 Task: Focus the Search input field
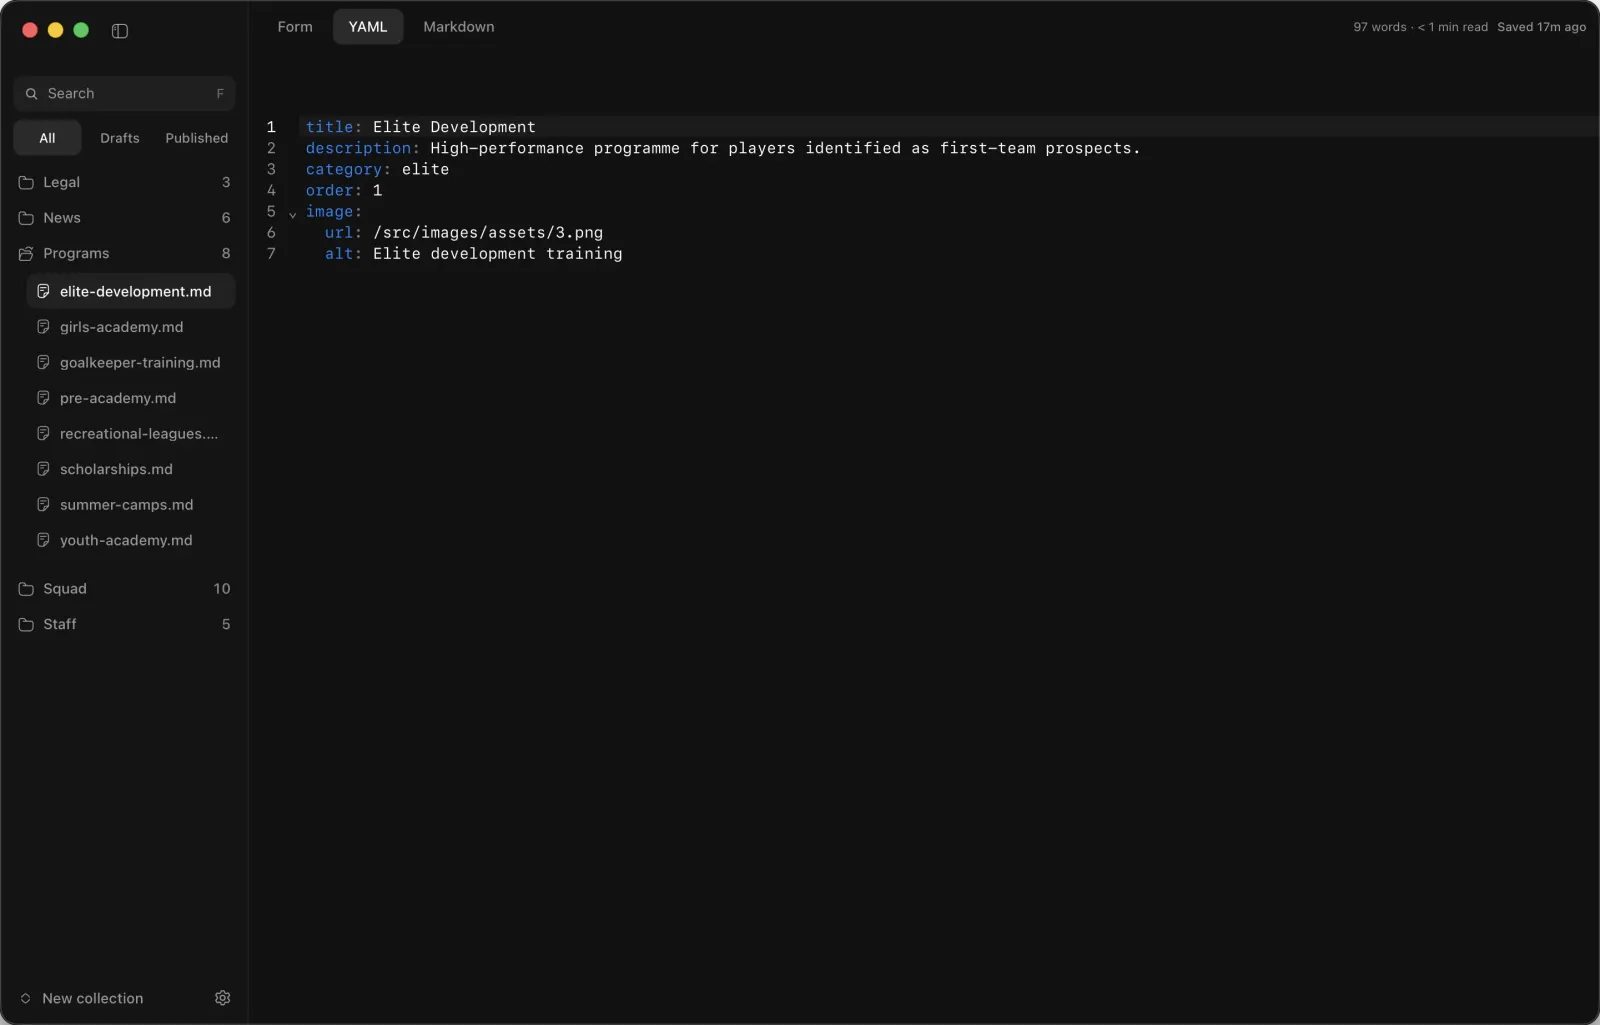124,93
